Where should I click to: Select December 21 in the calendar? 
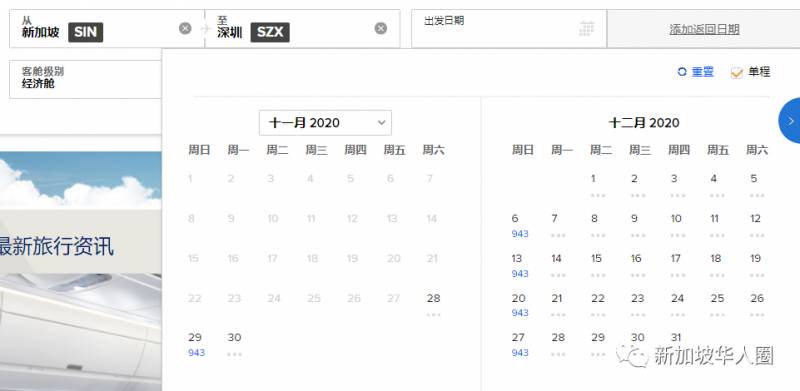click(558, 305)
